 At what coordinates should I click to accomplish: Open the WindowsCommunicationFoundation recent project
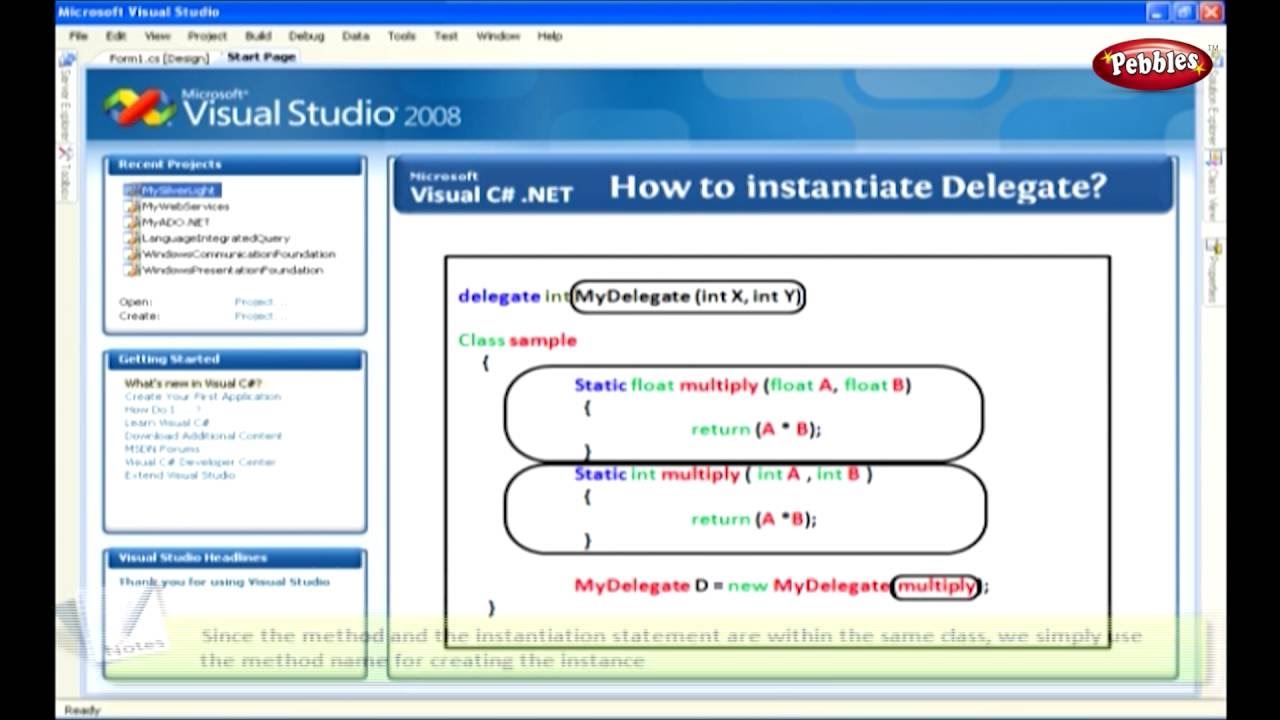click(x=238, y=254)
